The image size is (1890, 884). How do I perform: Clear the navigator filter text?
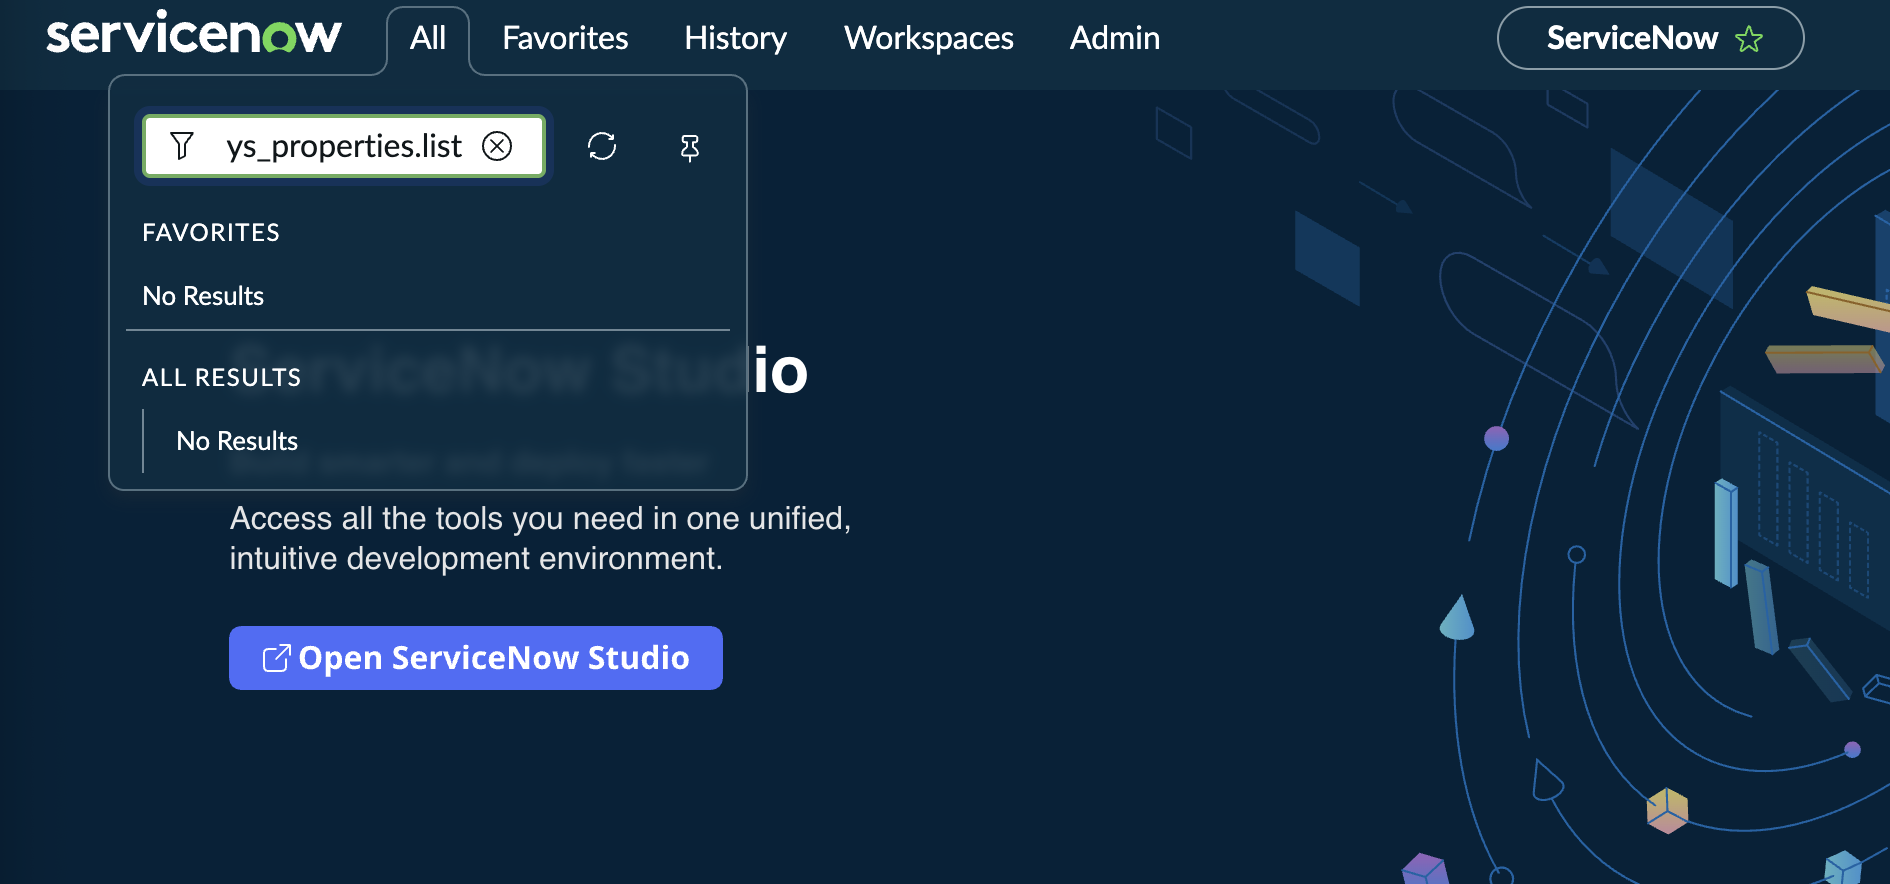497,146
